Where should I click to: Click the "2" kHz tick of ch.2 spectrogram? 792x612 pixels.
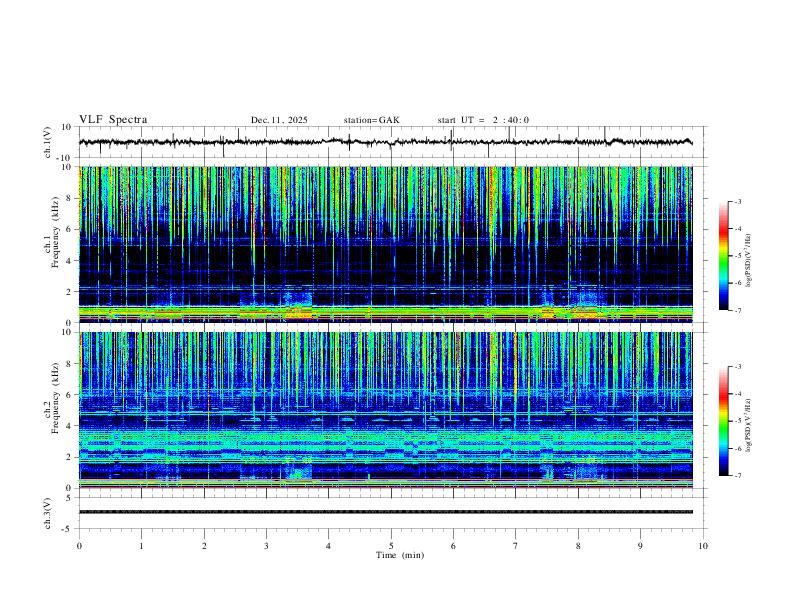[x=70, y=457]
